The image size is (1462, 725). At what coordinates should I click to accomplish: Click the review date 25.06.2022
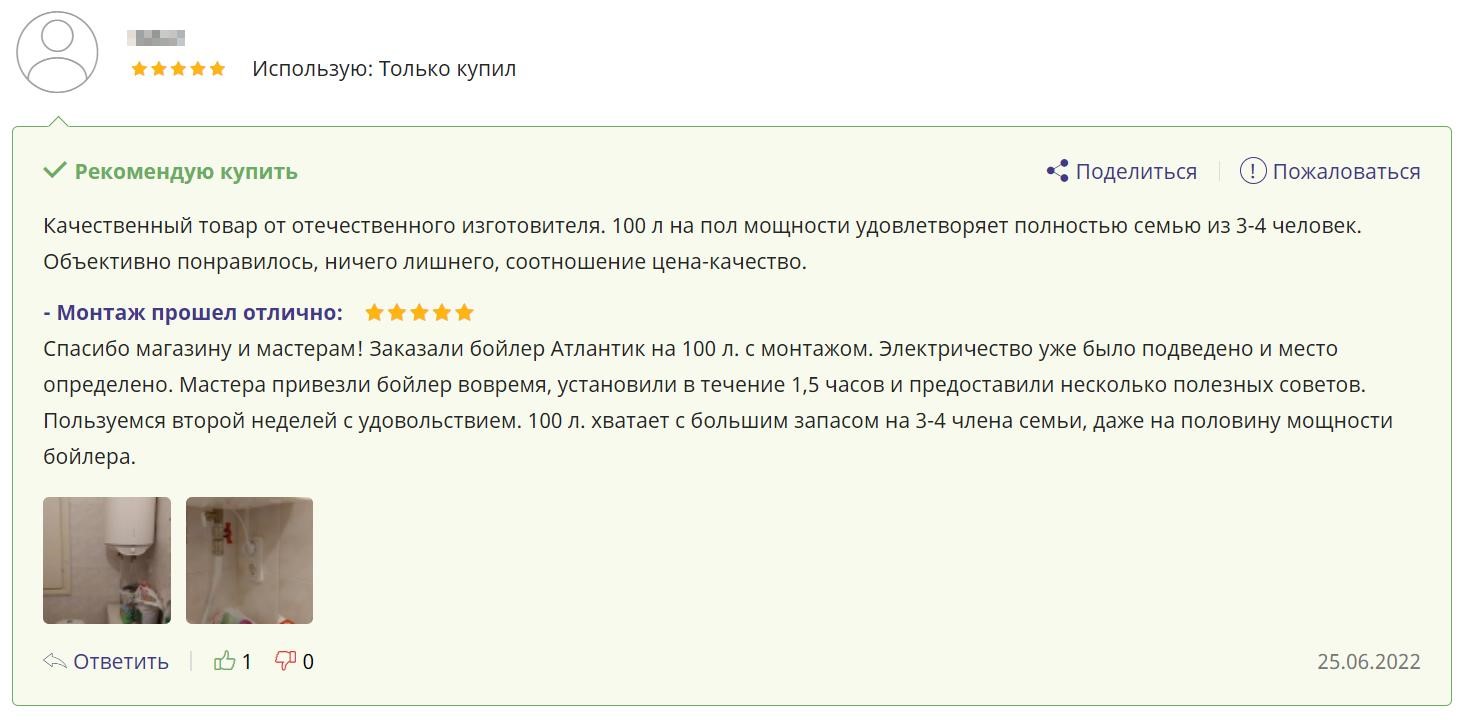(1368, 661)
